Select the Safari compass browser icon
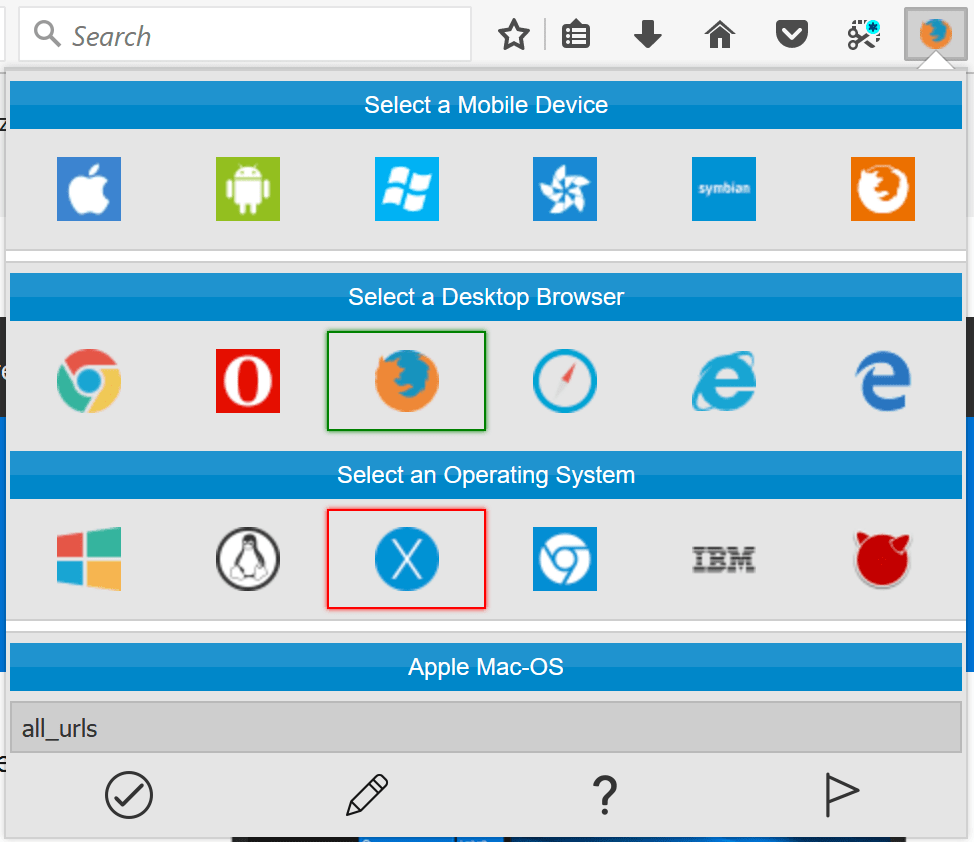 (x=565, y=381)
